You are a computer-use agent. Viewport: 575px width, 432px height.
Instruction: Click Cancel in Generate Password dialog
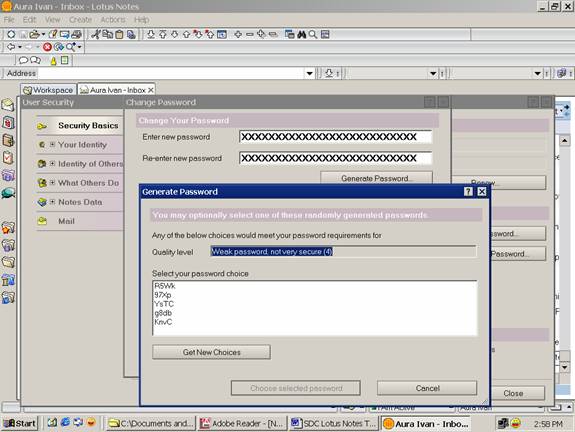click(x=427, y=388)
